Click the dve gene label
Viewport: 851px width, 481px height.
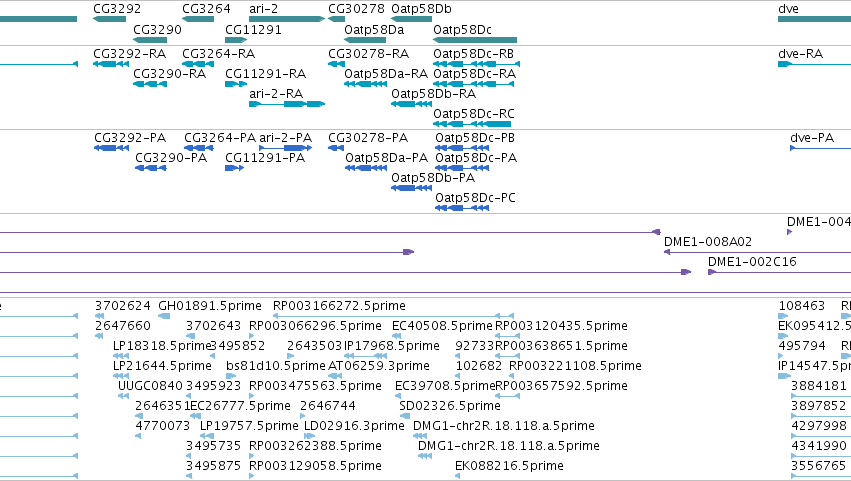pyautogui.click(x=788, y=9)
